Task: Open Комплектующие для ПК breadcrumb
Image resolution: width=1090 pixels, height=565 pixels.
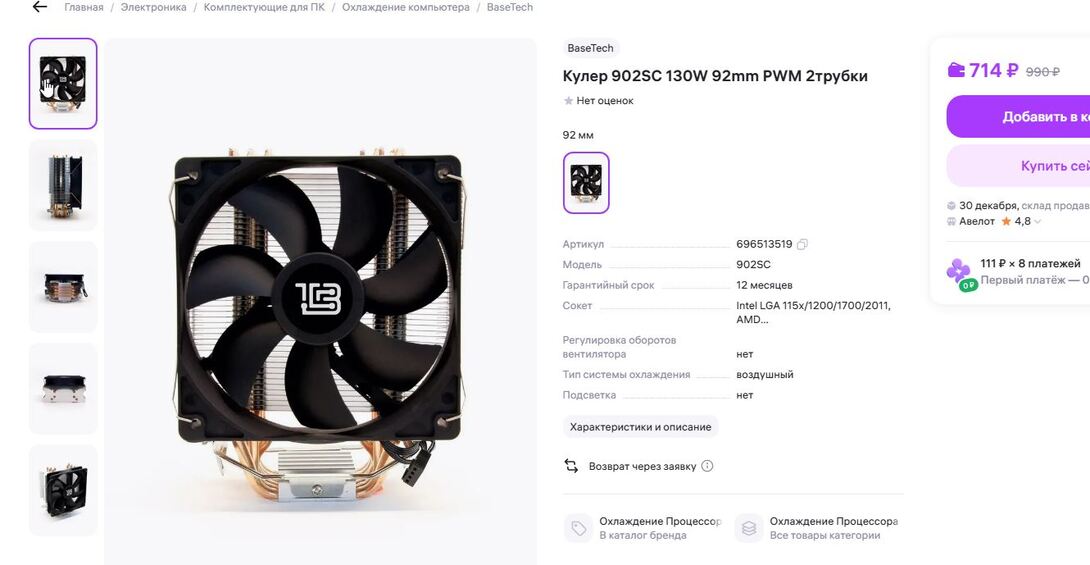Action: [x=264, y=7]
